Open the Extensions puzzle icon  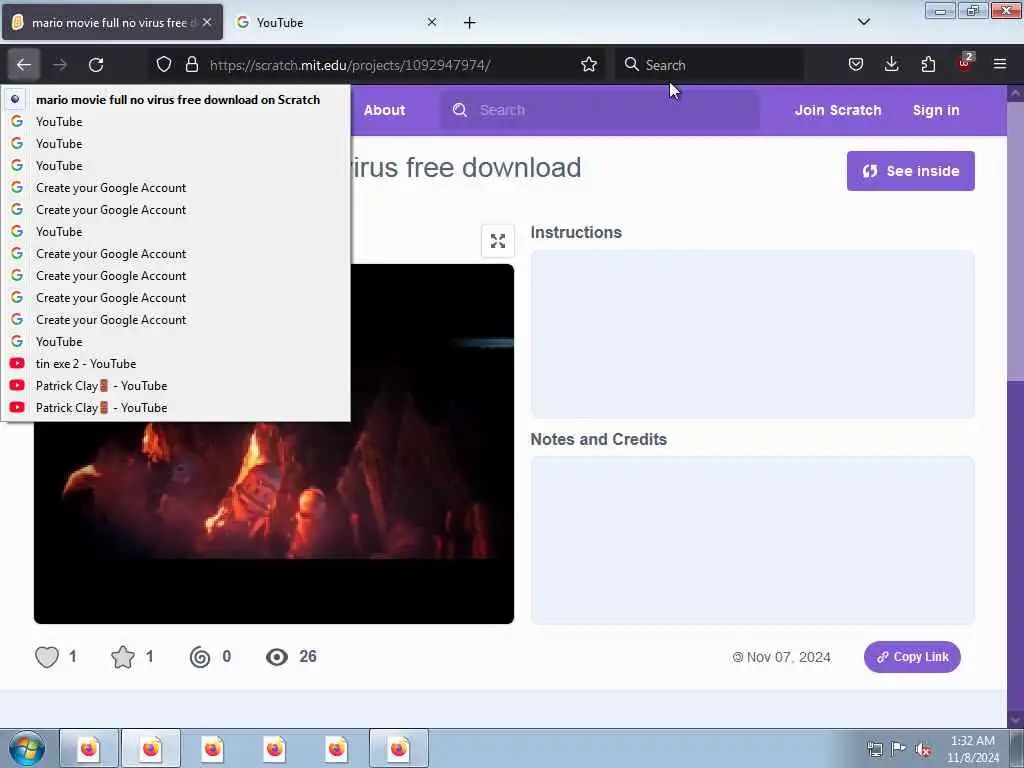tap(928, 65)
